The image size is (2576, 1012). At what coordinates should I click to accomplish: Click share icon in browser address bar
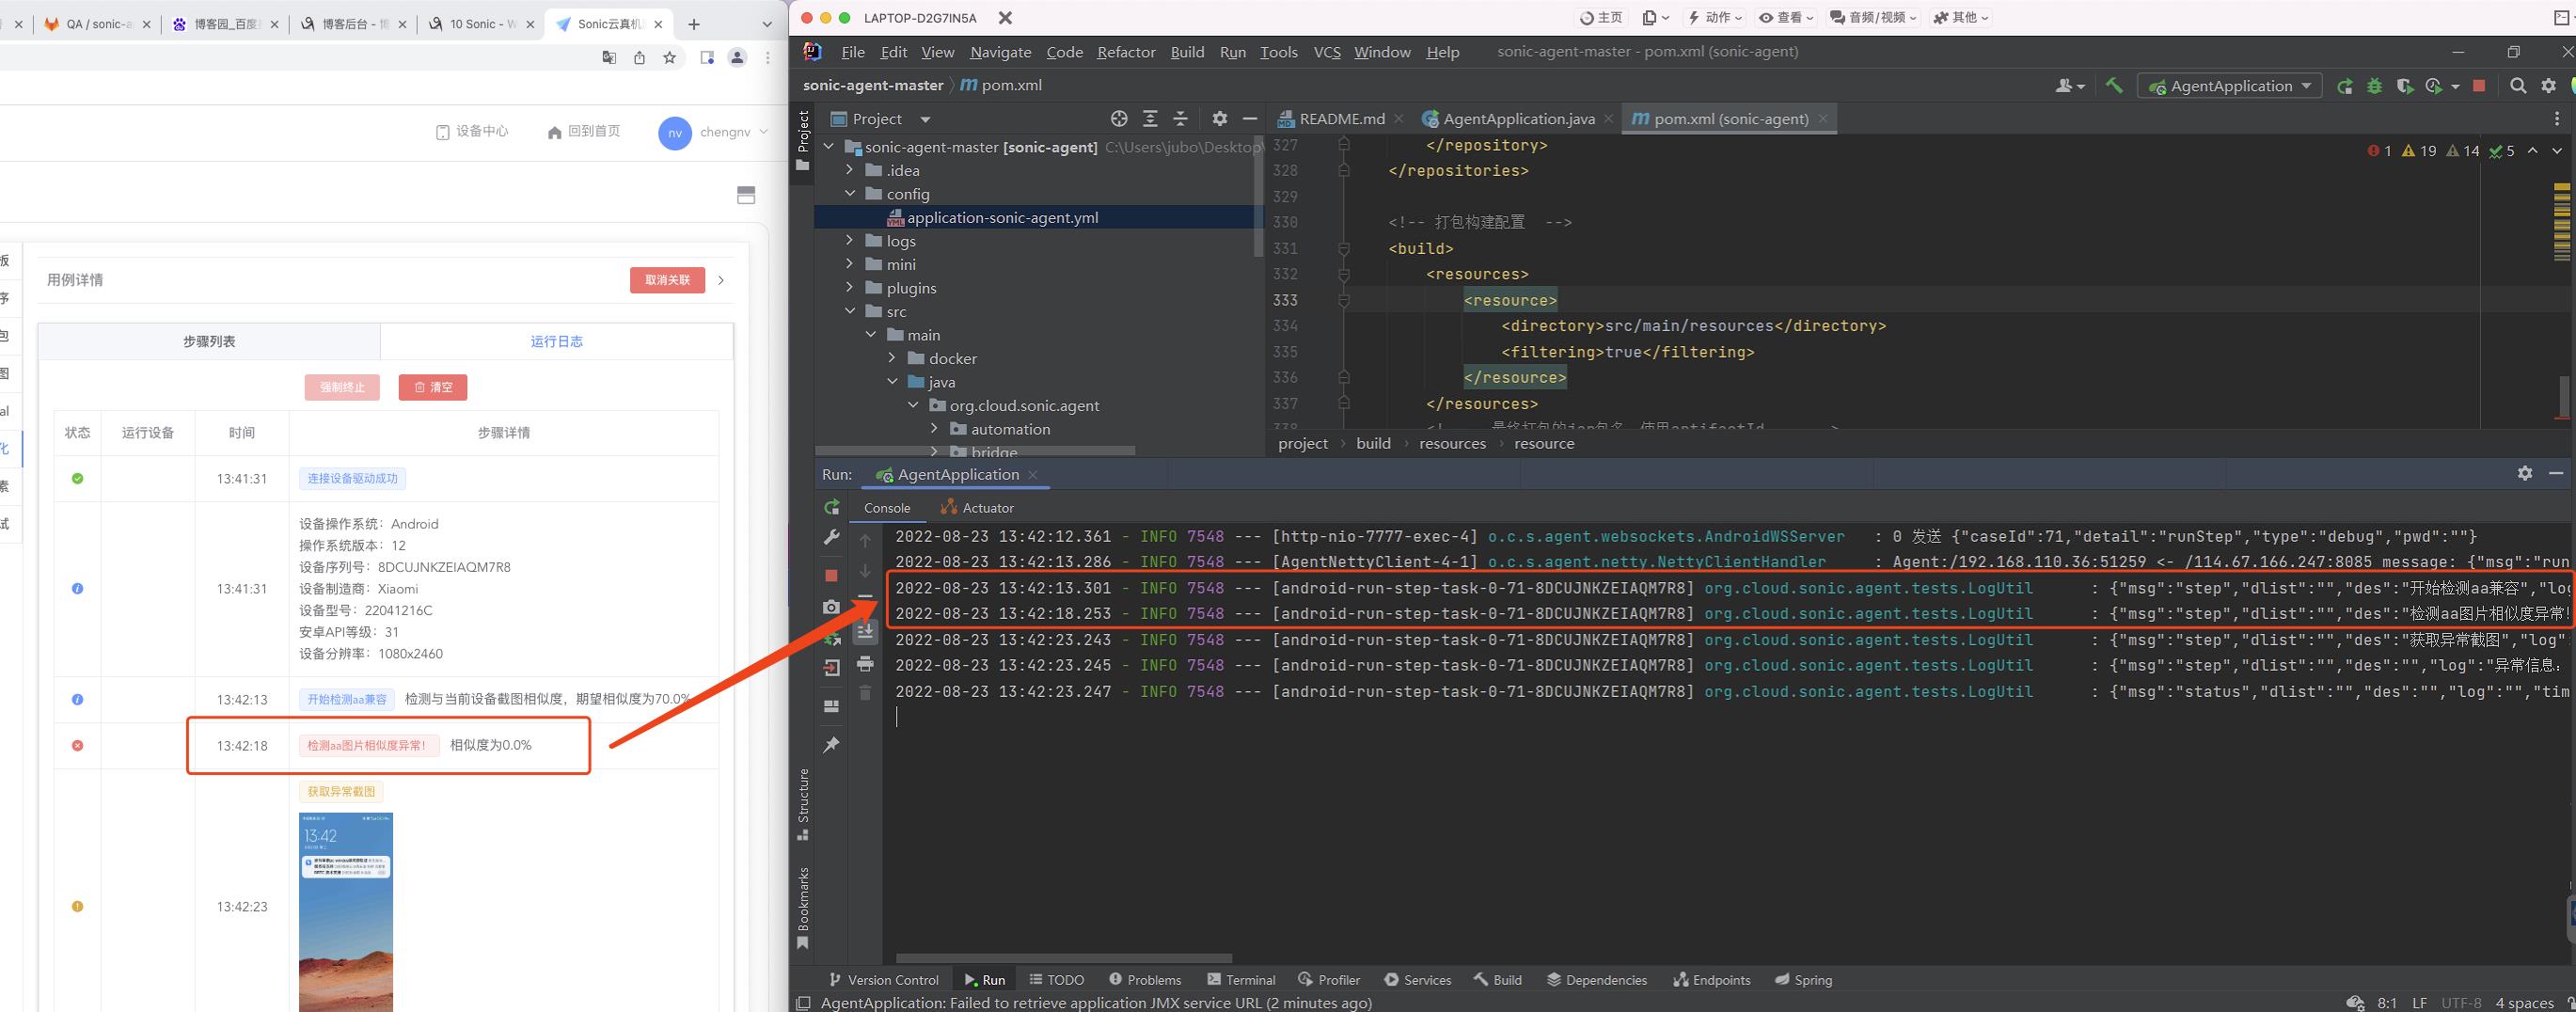(639, 58)
